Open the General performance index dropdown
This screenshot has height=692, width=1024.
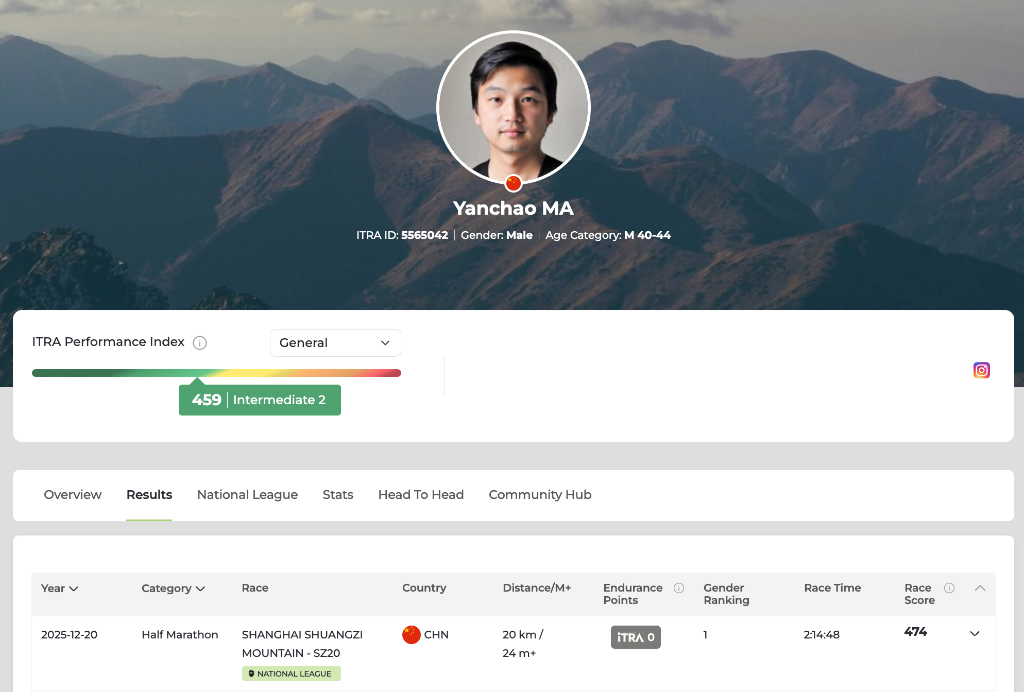335,343
